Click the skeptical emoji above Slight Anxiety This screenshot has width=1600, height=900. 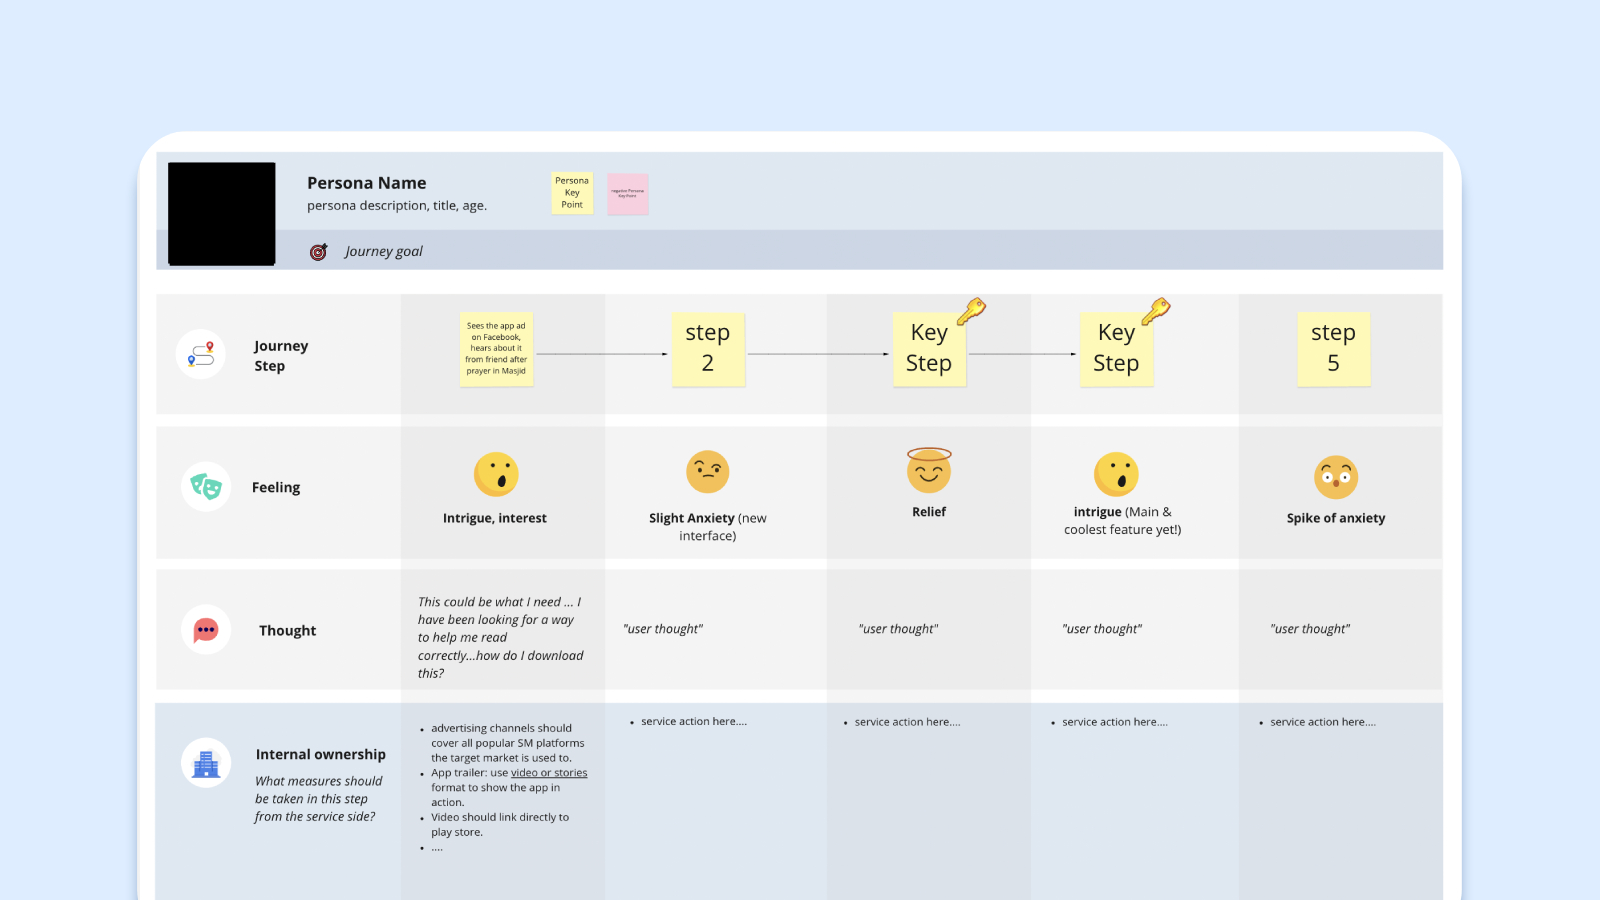(x=708, y=472)
